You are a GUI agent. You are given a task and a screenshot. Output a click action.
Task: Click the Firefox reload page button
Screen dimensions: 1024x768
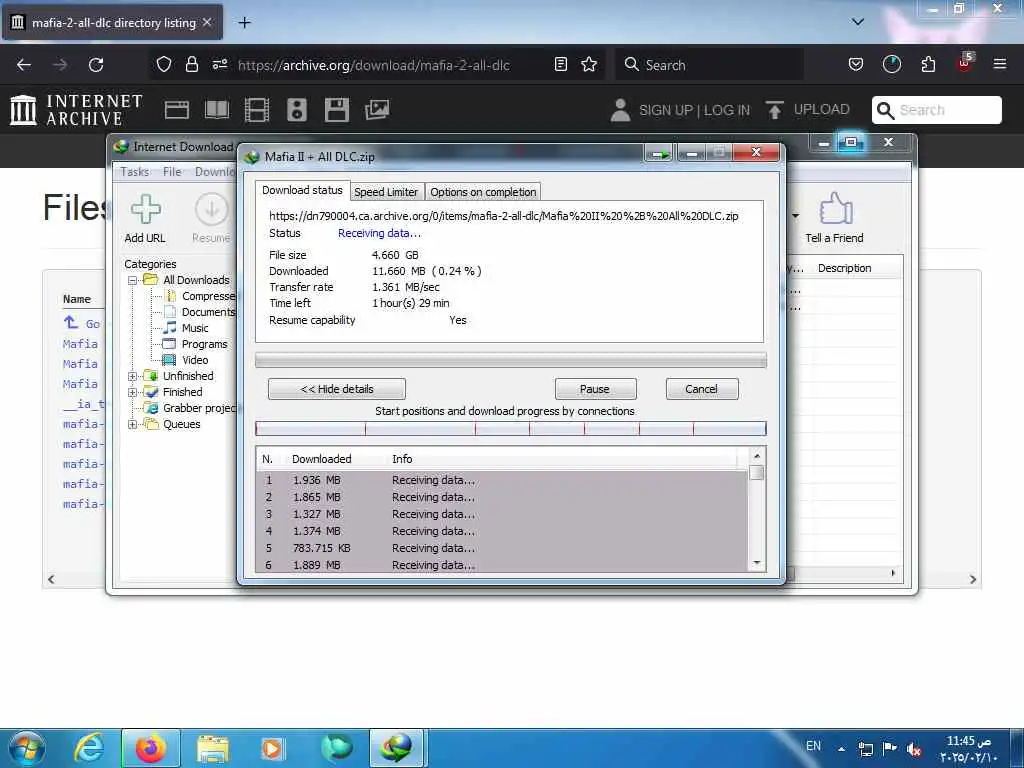(96, 65)
